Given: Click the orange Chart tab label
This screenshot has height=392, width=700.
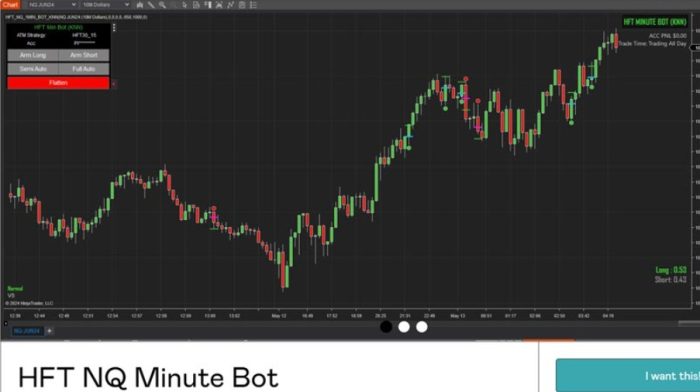Looking at the screenshot, I should [10, 4].
